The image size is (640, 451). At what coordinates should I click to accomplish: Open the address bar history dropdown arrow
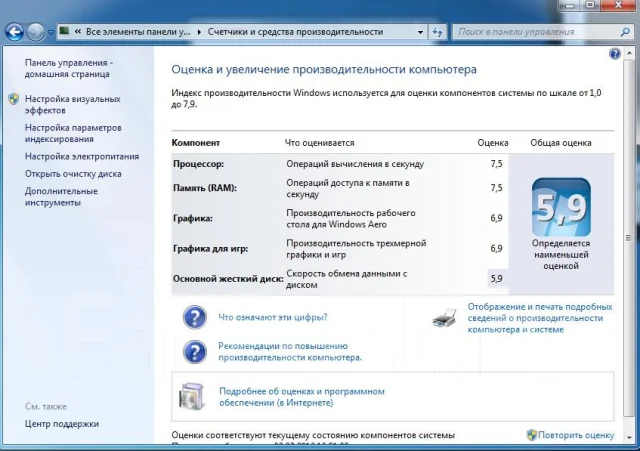(x=420, y=32)
